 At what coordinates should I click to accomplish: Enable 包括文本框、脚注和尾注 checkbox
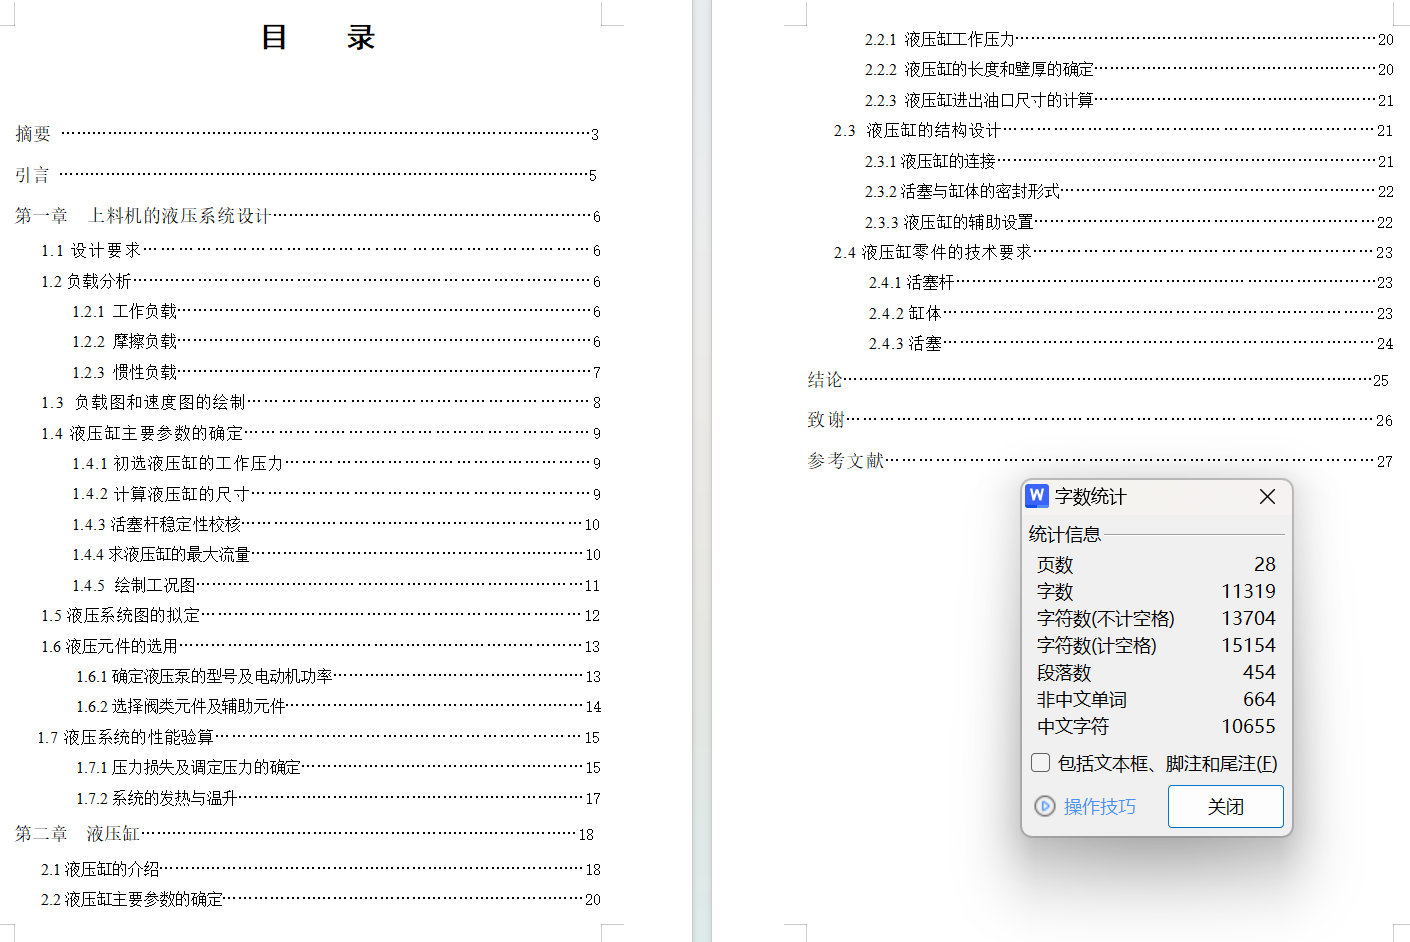pyautogui.click(x=1041, y=763)
